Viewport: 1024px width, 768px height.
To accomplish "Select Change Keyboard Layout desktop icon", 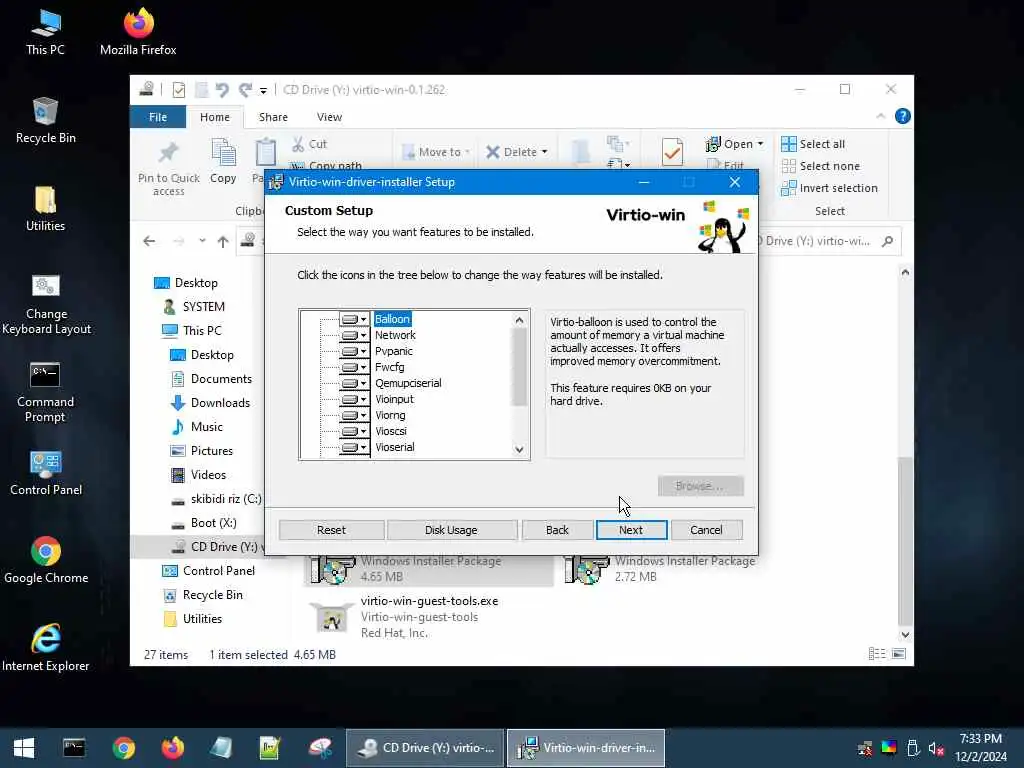I will (46, 304).
